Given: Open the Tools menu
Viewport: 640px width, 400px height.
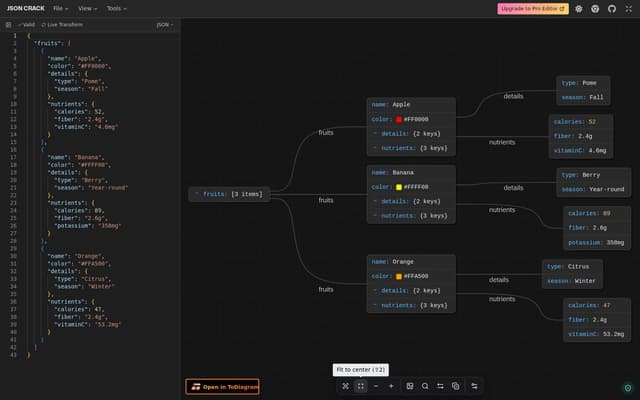Looking at the screenshot, I should (116, 8).
